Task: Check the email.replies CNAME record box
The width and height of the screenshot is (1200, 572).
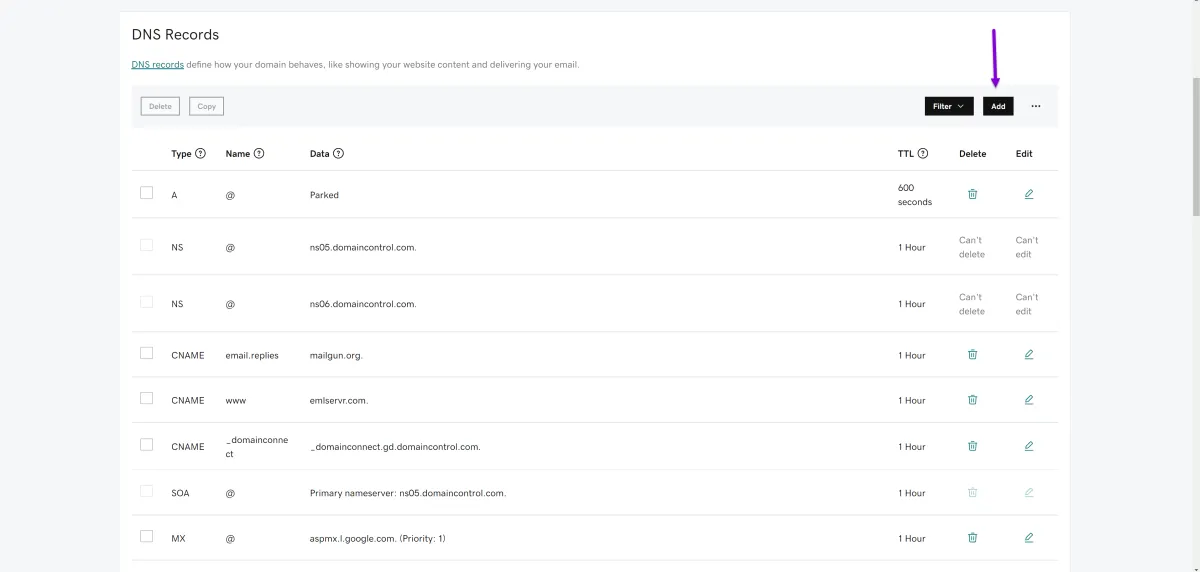Action: click(147, 353)
